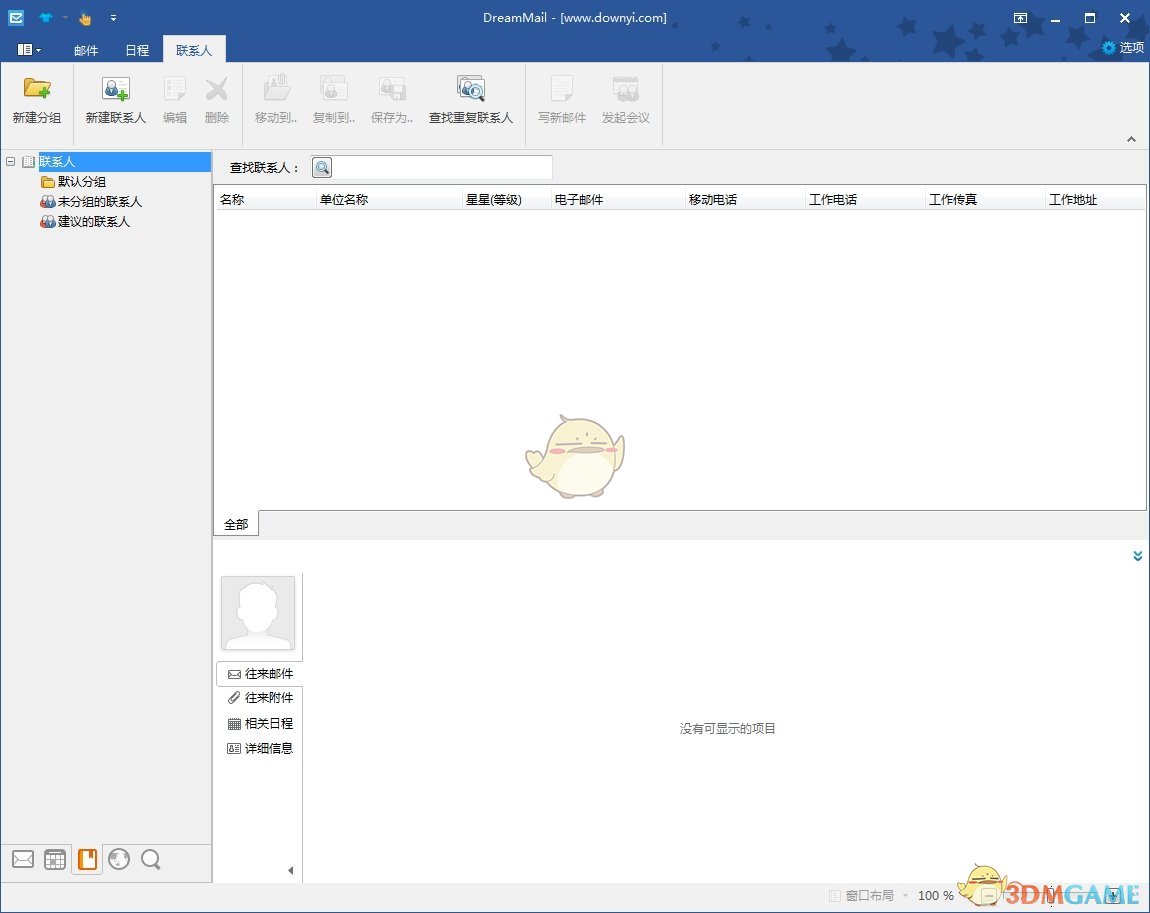Sort by the 电子邮件 column header
This screenshot has height=913, width=1150.
point(618,199)
